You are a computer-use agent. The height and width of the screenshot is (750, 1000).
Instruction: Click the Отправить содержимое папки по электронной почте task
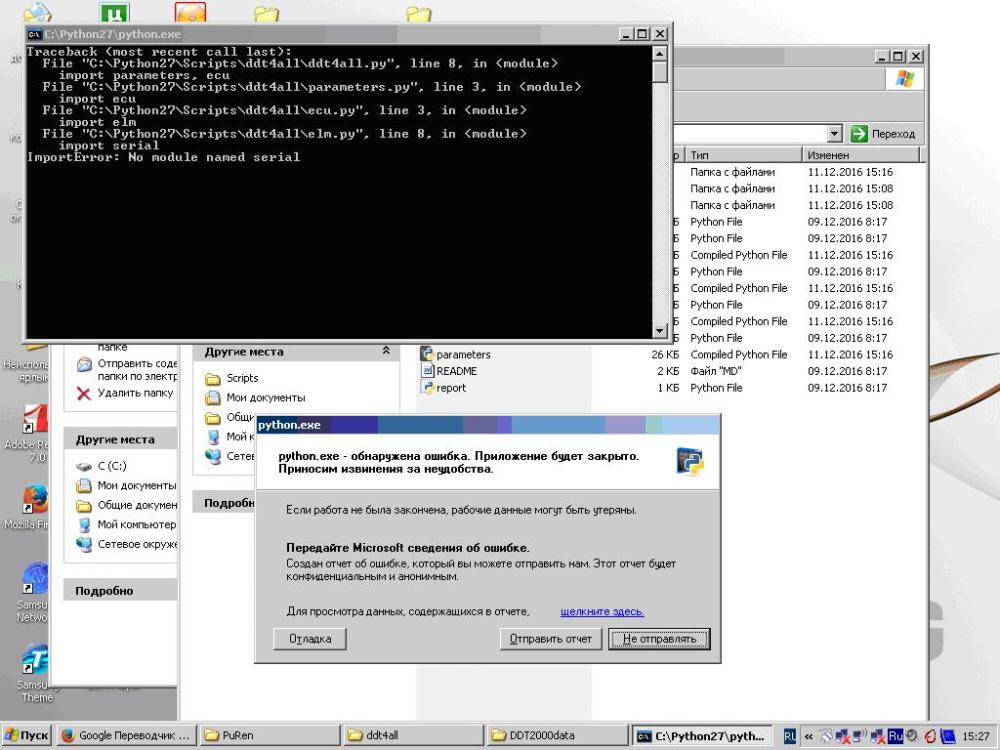pyautogui.click(x=127, y=370)
